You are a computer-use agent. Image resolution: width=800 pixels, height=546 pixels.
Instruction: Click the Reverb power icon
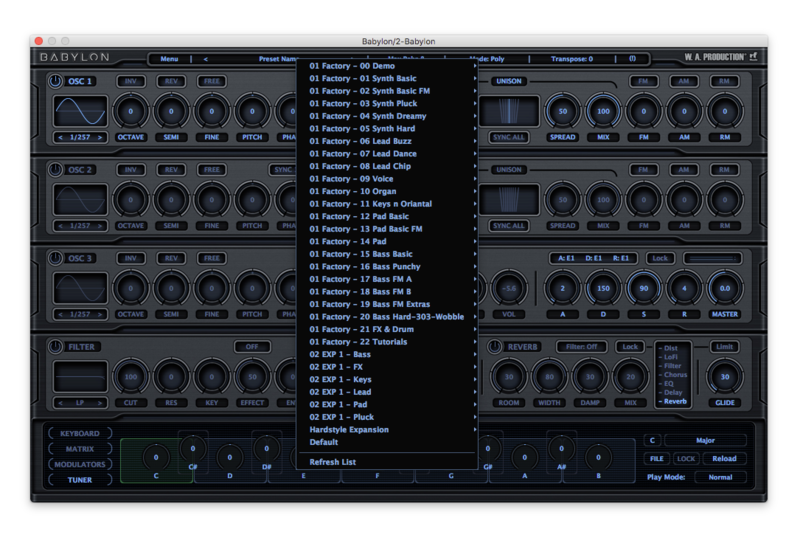tap(495, 347)
